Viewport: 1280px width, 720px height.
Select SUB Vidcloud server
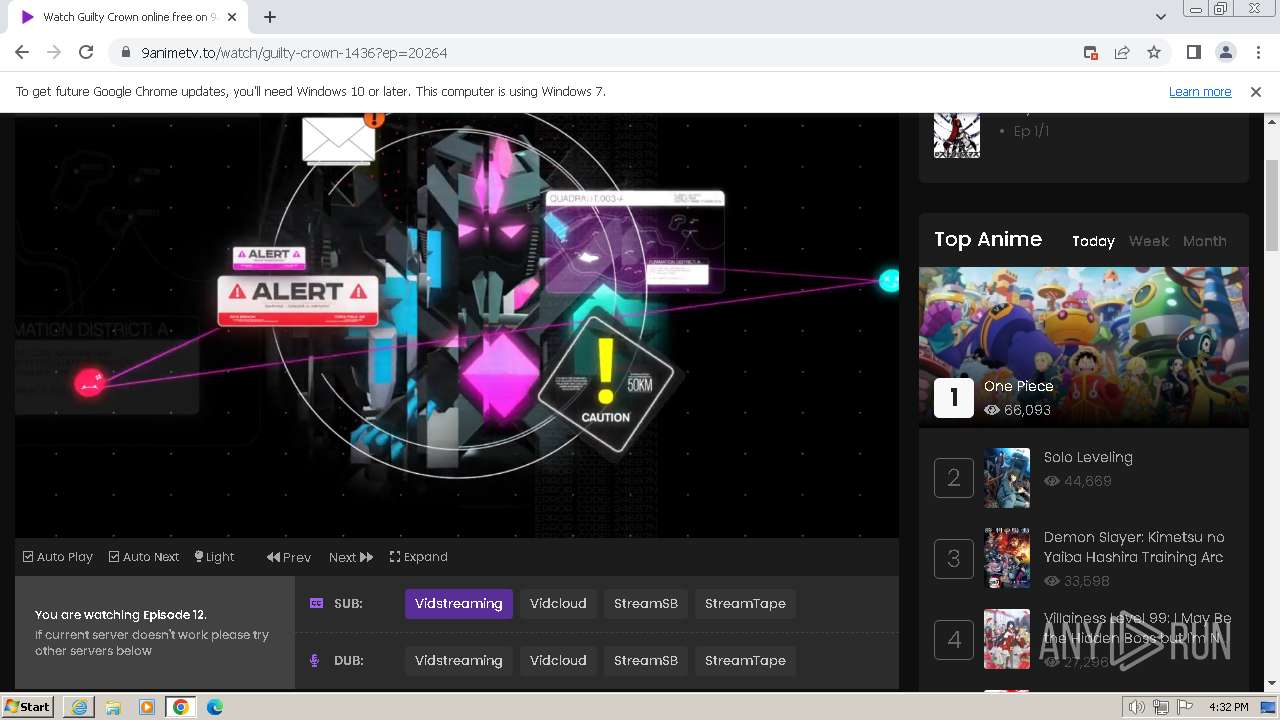558,604
